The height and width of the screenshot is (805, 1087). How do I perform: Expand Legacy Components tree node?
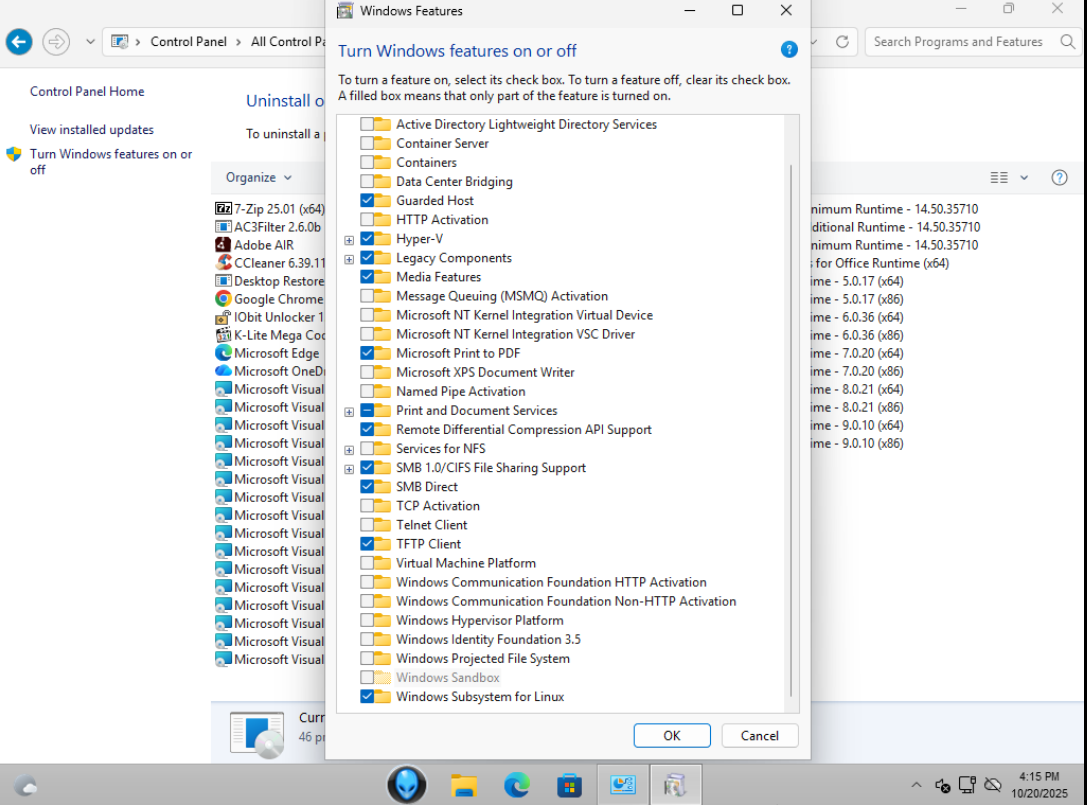(349, 259)
